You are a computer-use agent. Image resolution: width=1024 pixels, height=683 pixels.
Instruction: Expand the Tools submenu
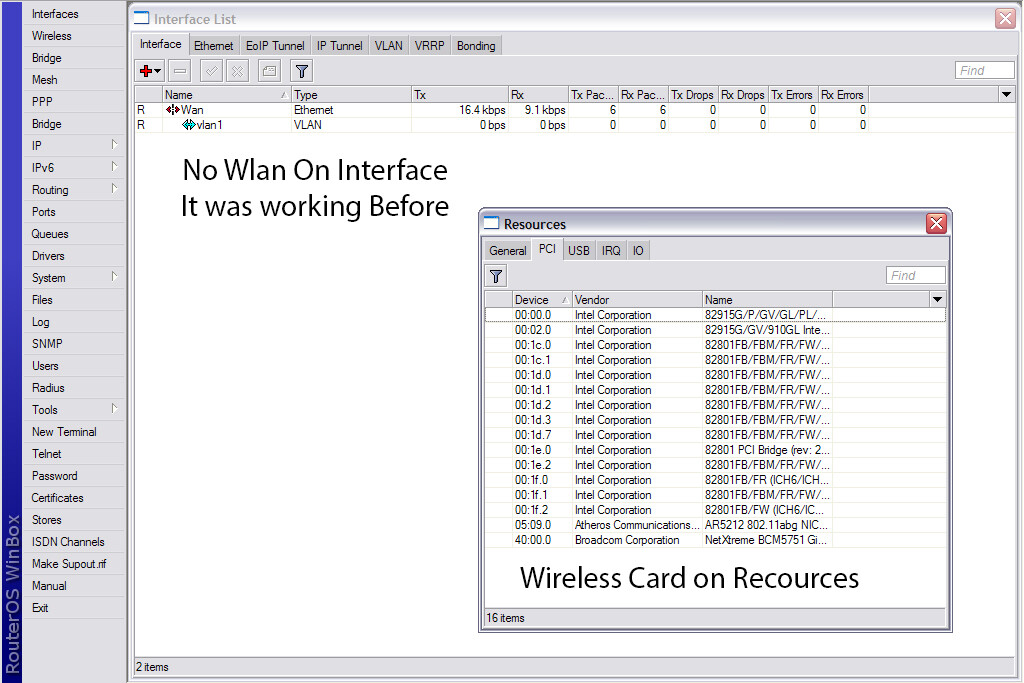point(74,409)
